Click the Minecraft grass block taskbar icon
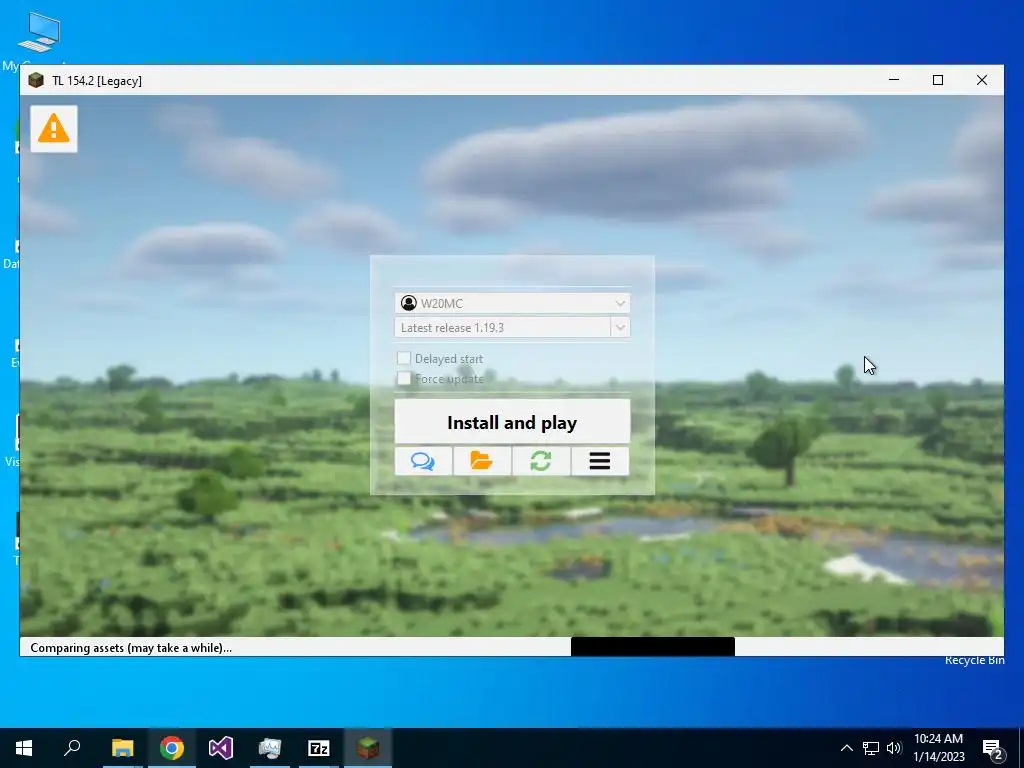This screenshot has width=1024, height=768. (368, 748)
